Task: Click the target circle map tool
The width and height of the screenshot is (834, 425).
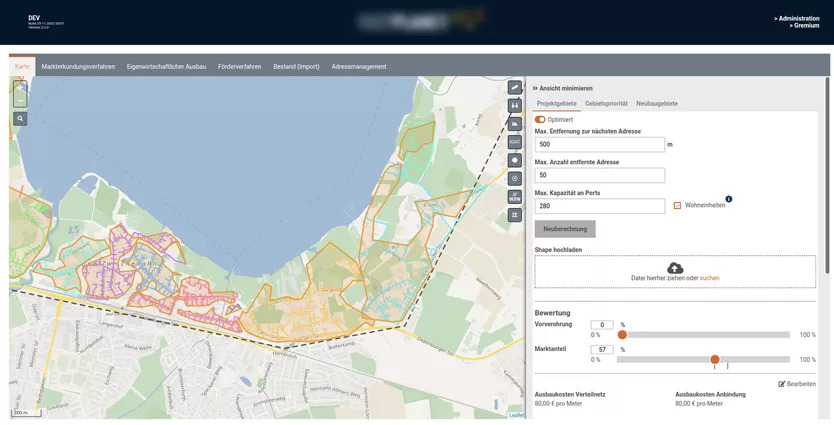Action: [515, 178]
